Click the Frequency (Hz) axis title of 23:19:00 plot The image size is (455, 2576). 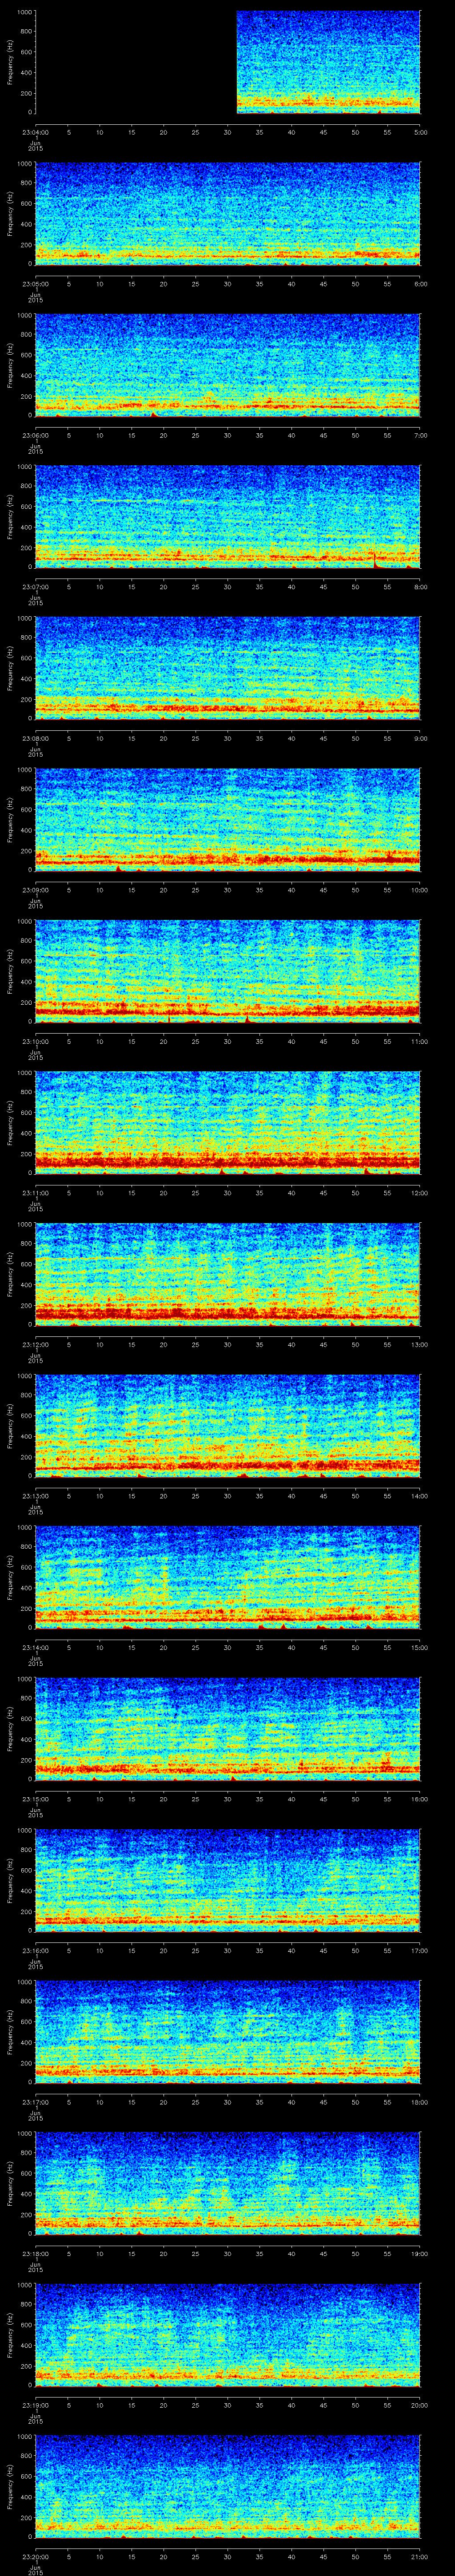pyautogui.click(x=10, y=2335)
